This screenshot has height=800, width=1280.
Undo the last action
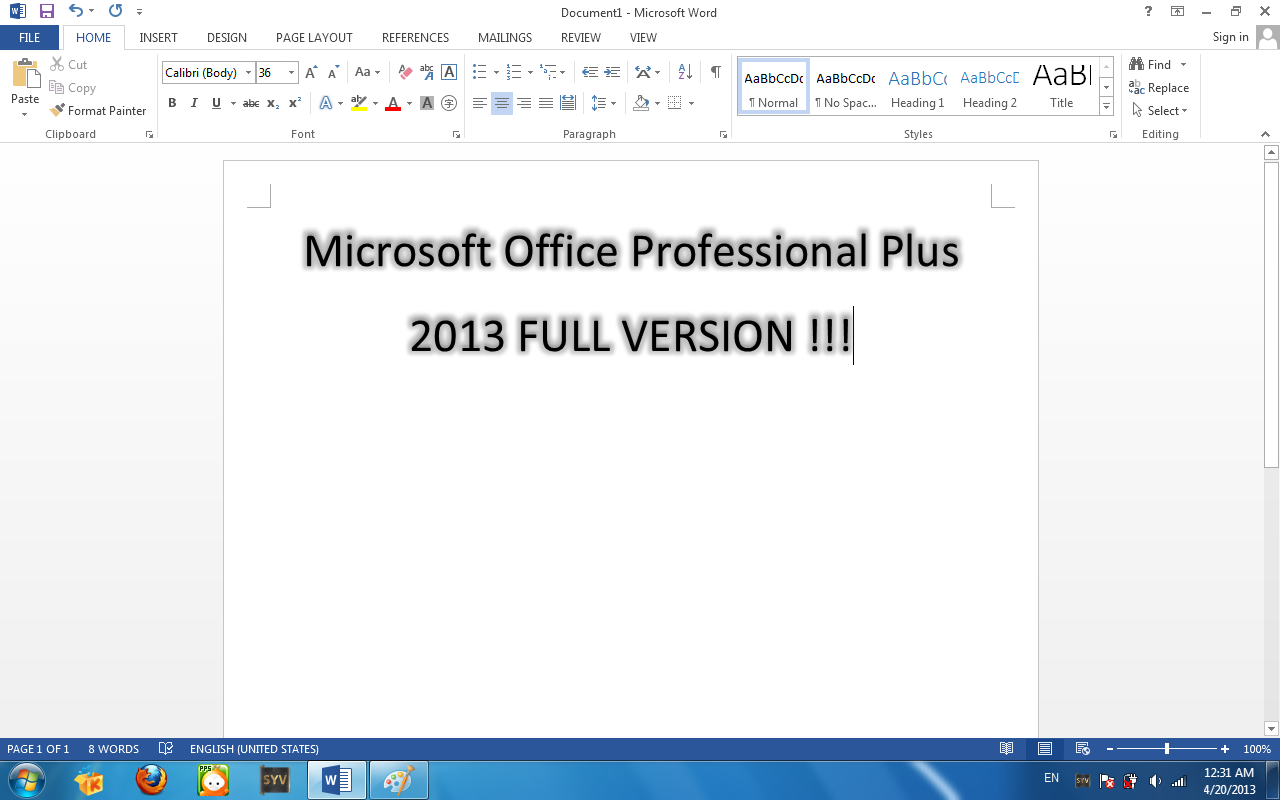point(76,11)
